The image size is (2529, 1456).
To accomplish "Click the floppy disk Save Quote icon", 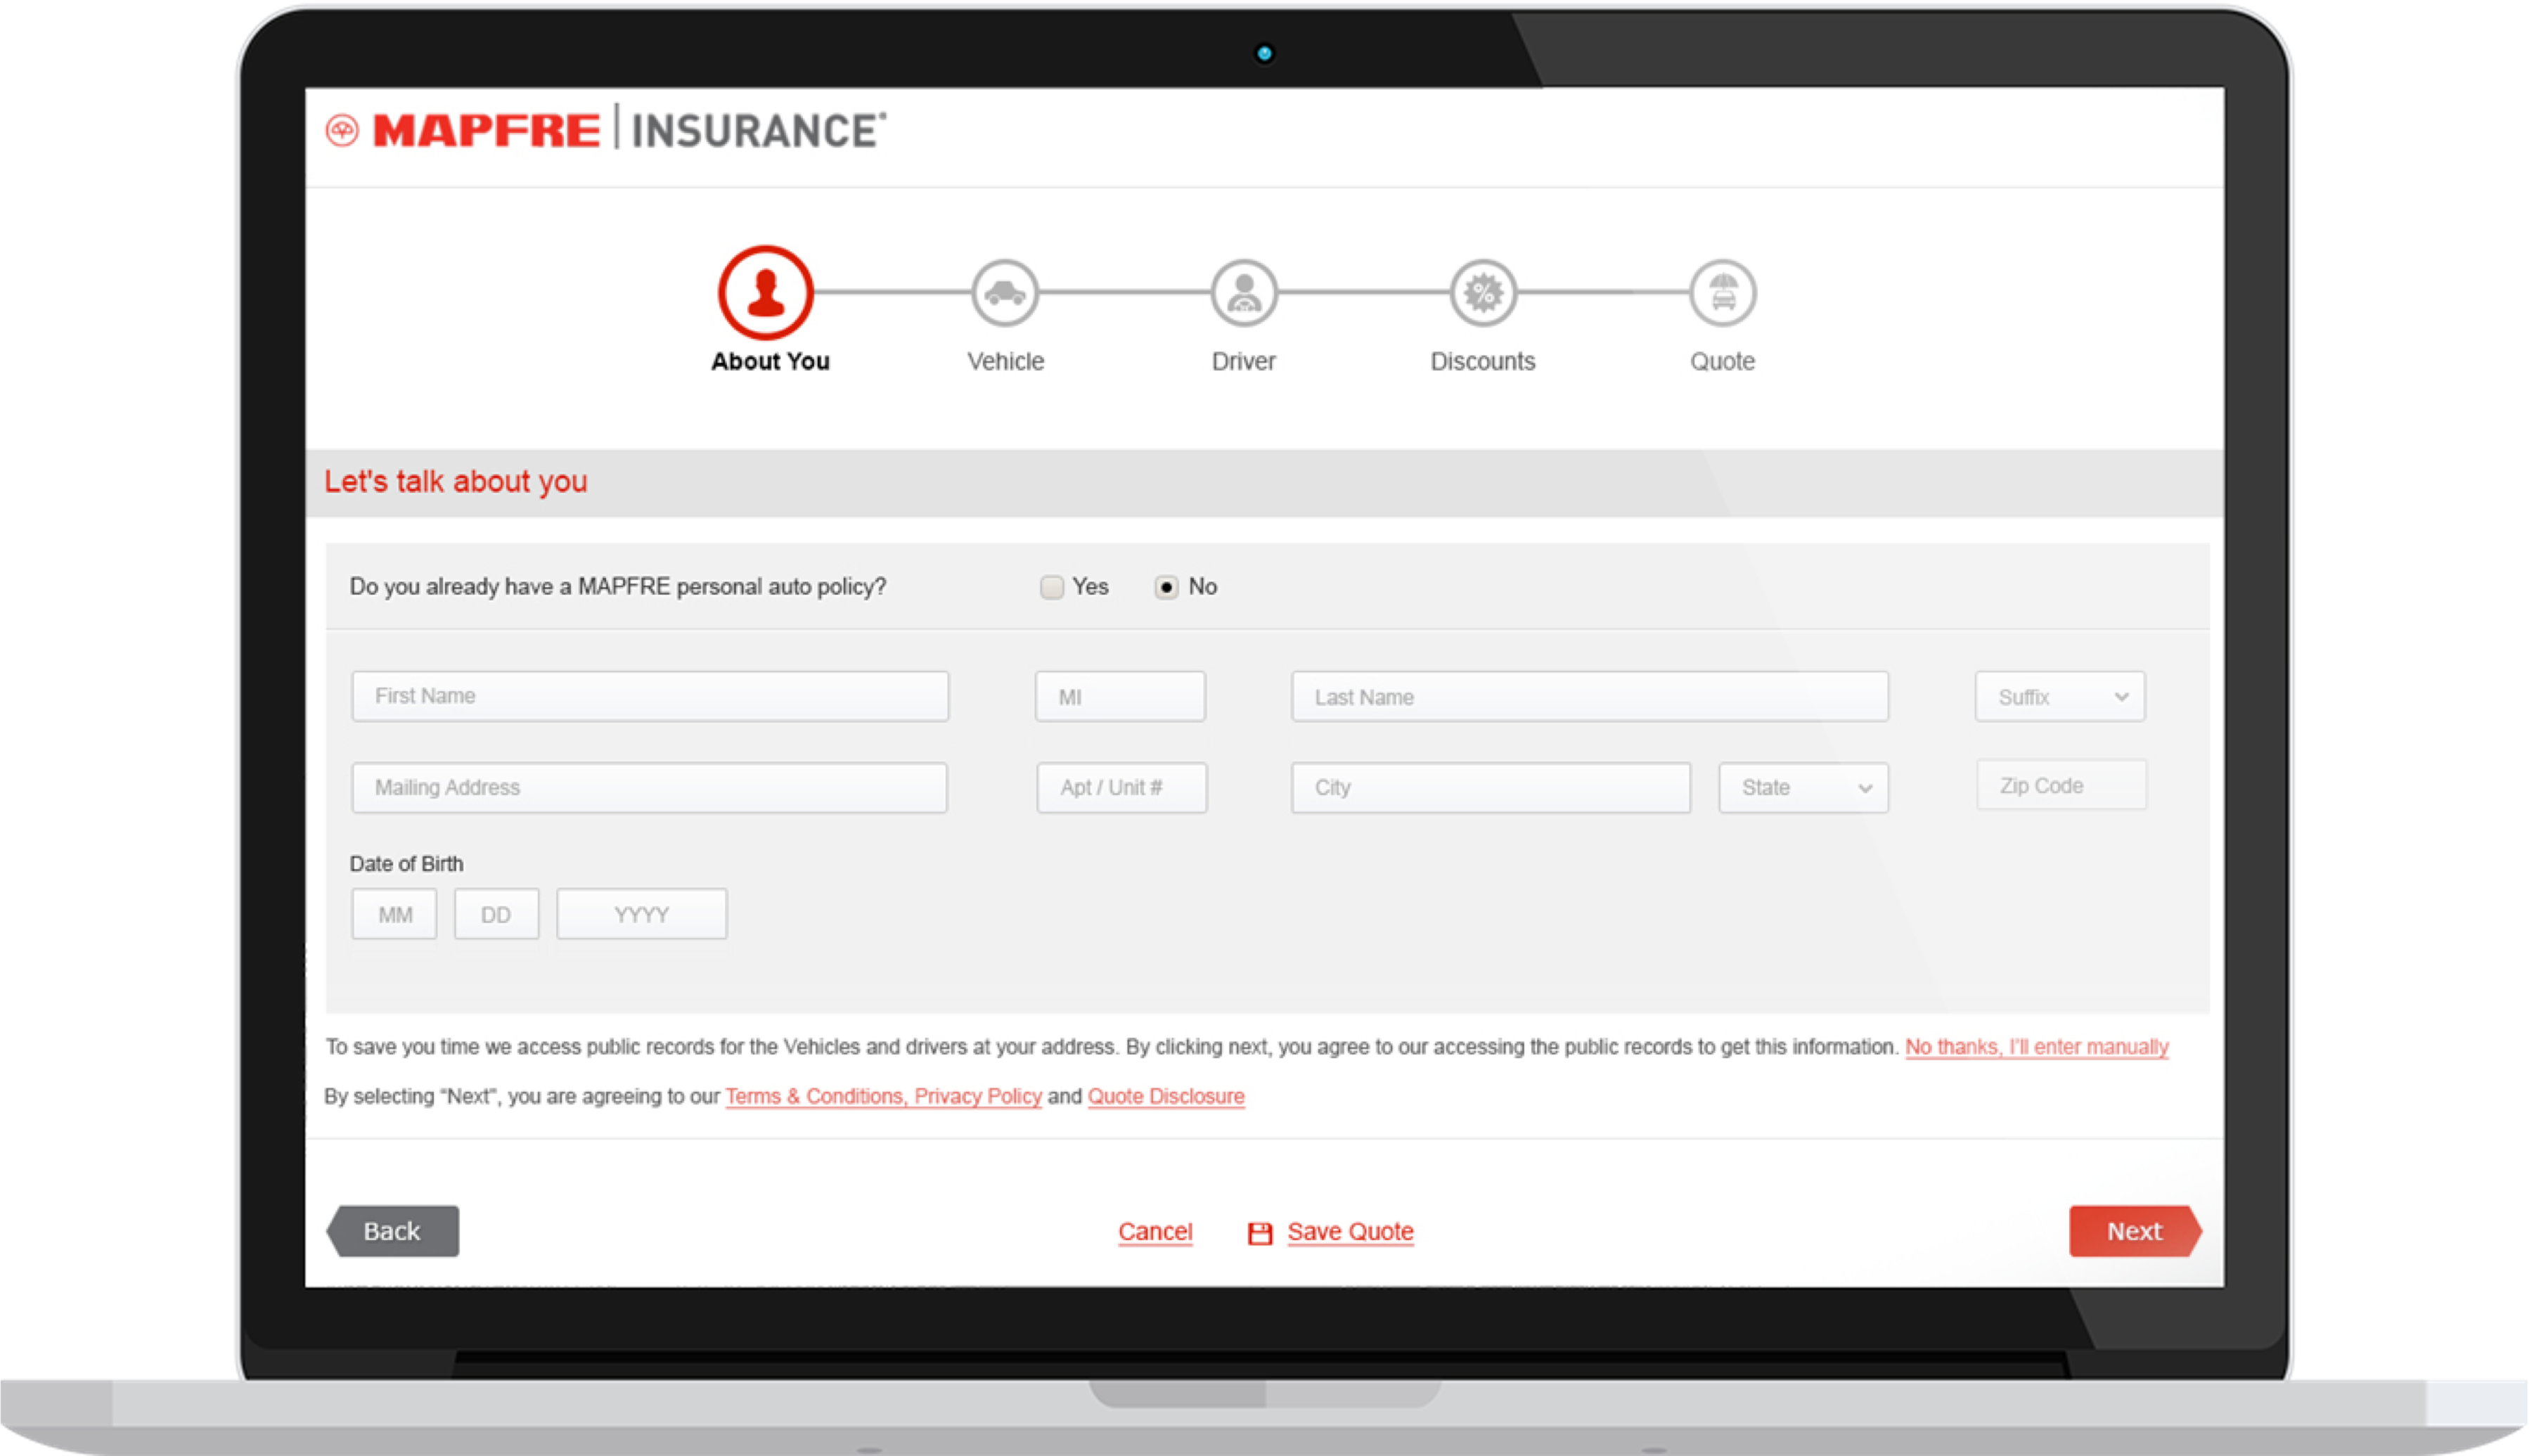I will click(x=1260, y=1233).
